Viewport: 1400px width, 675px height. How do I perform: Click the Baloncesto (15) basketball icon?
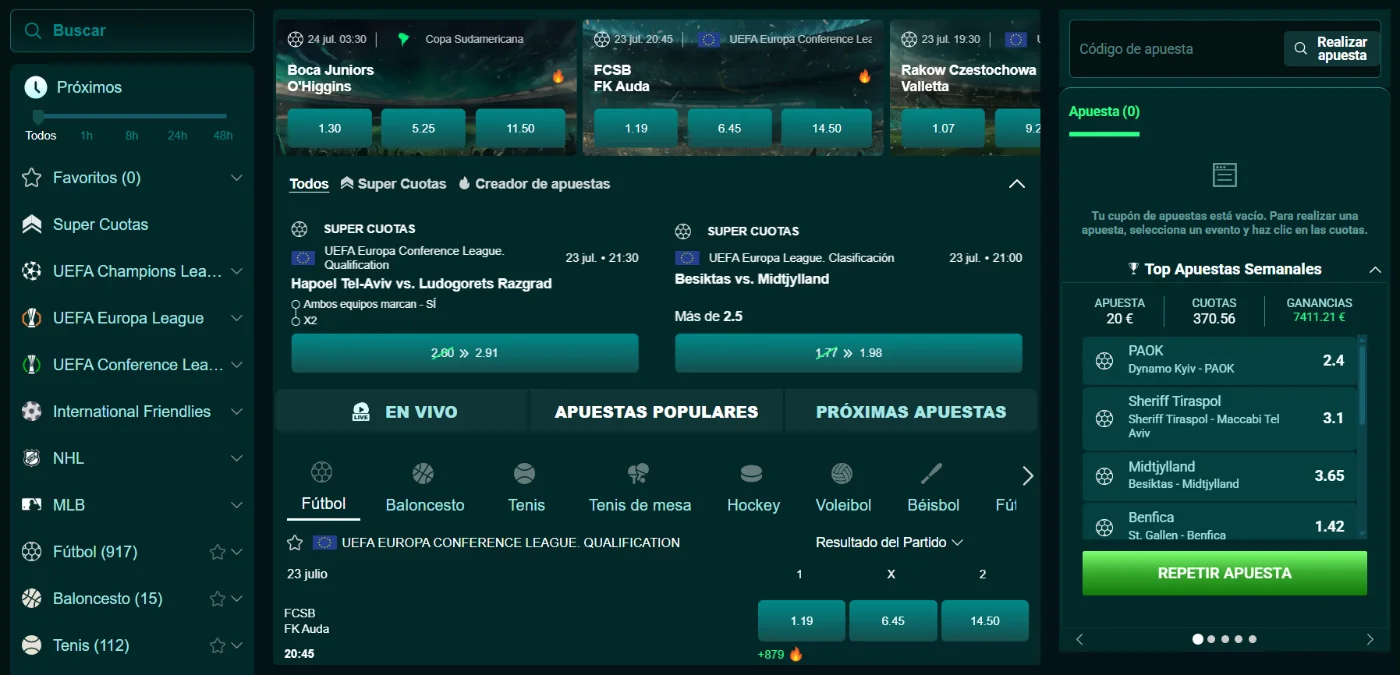click(x=32, y=598)
